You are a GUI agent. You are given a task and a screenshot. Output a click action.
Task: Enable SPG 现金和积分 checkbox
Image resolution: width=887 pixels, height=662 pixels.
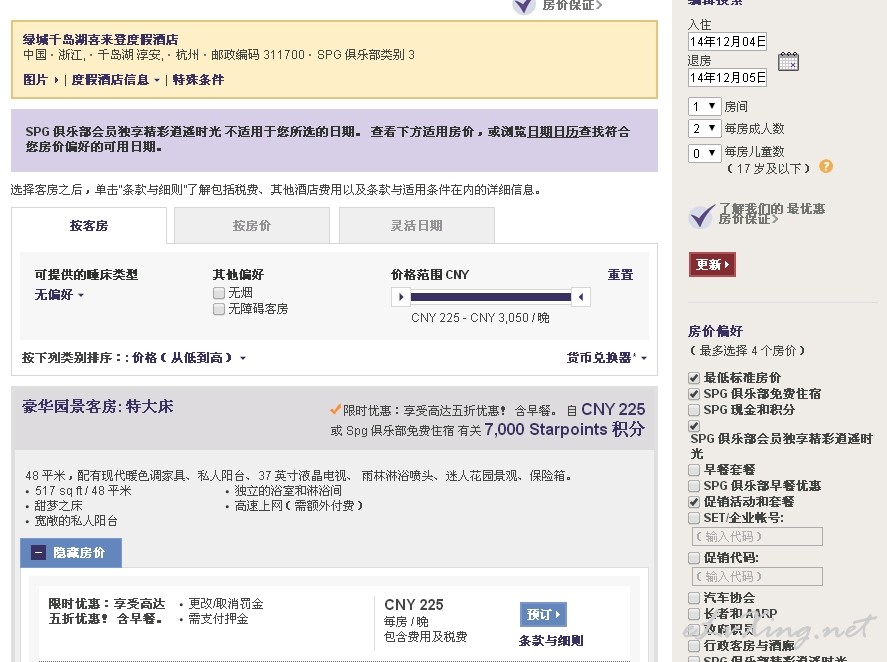tap(694, 410)
